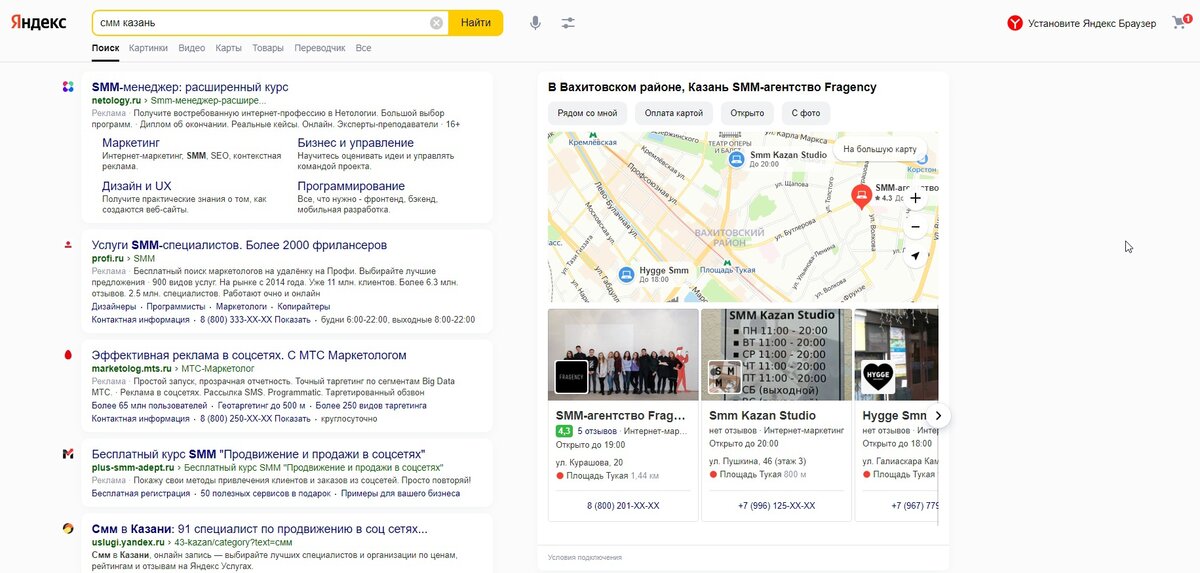Open Smm Kazan Studio hours photo thumbnail
Image resolution: width=1200 pixels, height=573 pixels.
tap(777, 354)
